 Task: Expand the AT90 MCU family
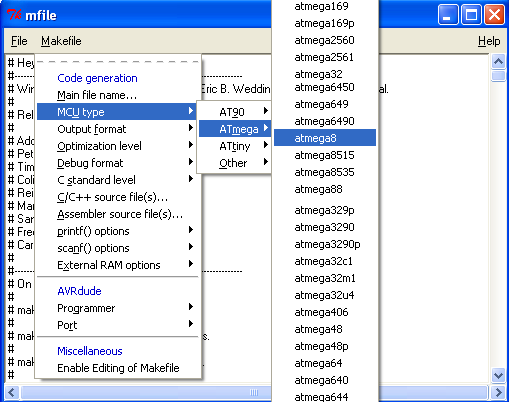point(235,112)
